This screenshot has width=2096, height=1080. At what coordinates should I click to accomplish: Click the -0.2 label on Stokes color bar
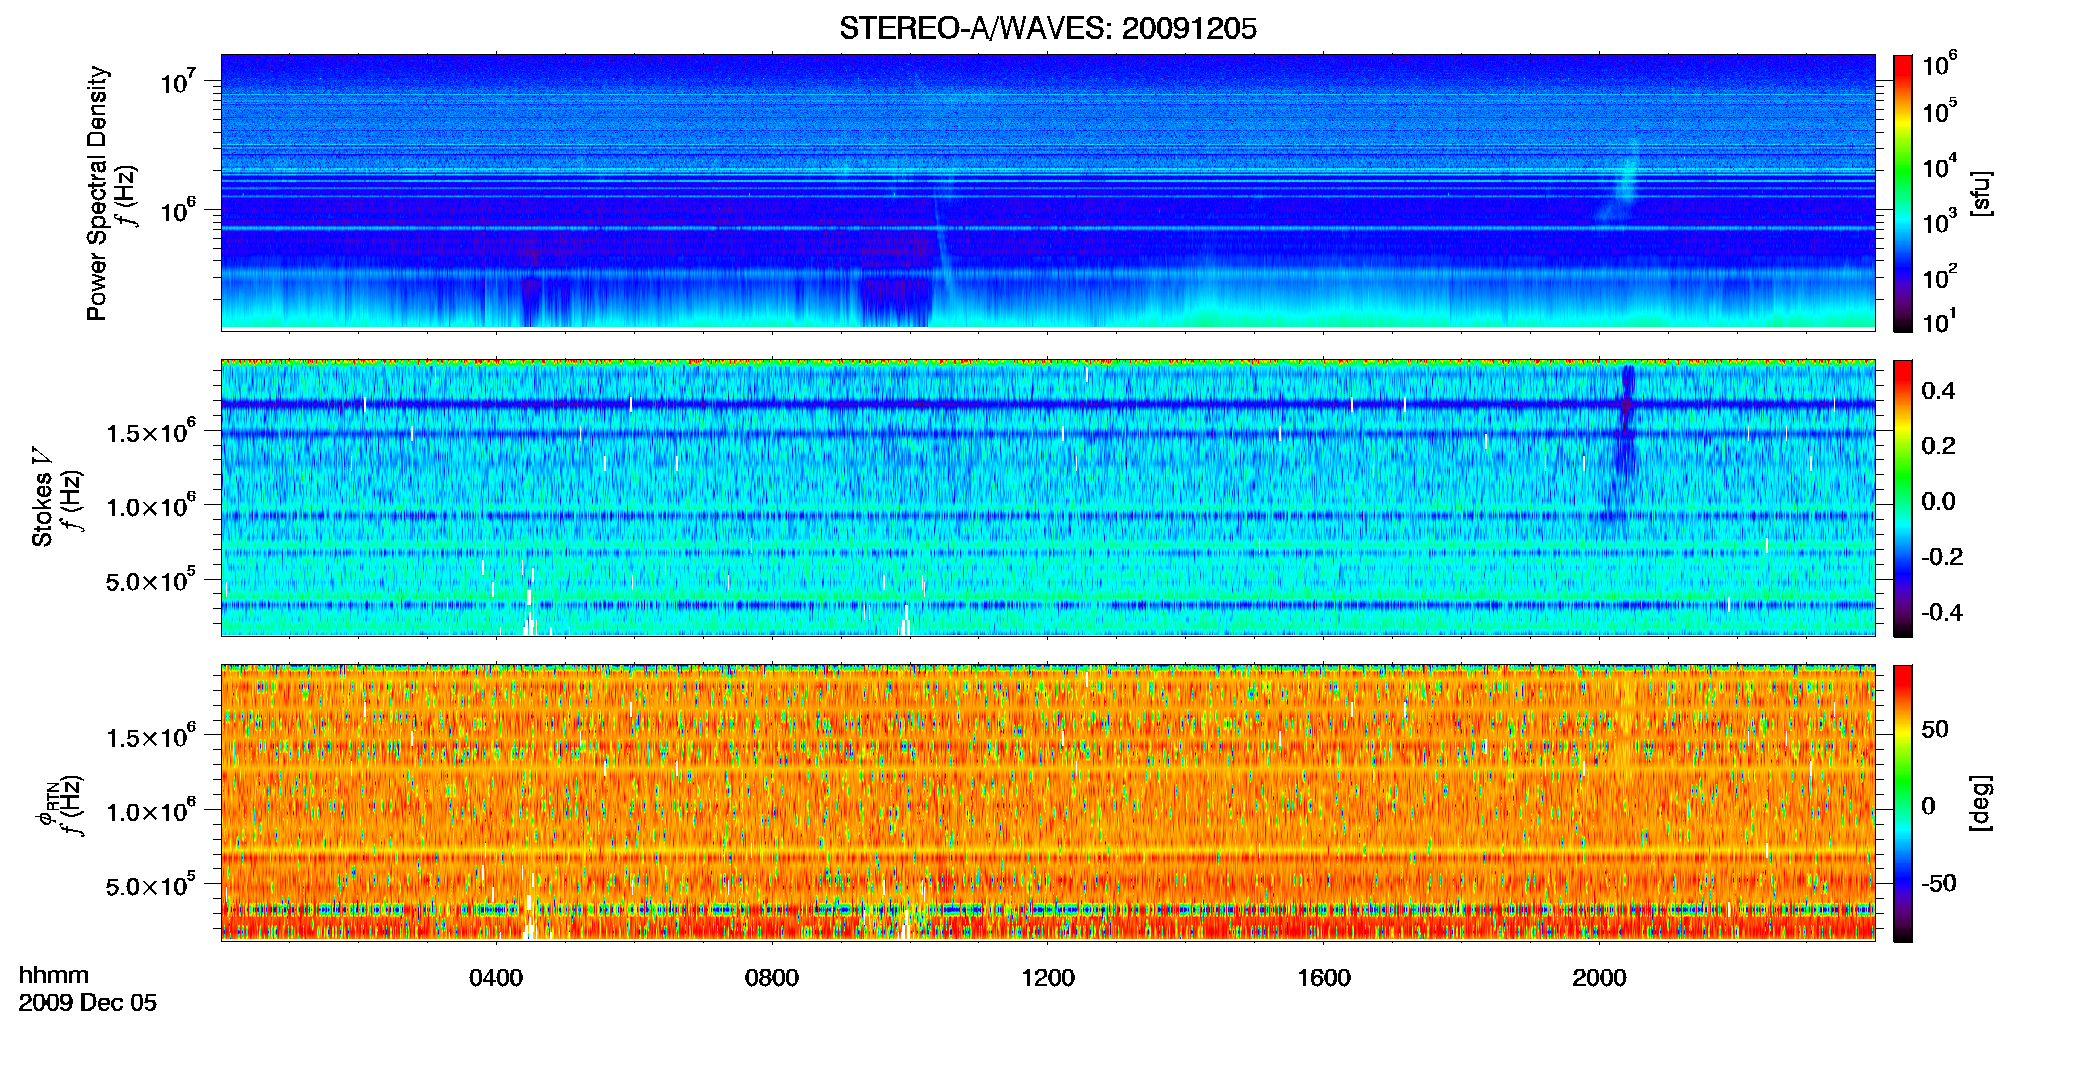[1942, 557]
